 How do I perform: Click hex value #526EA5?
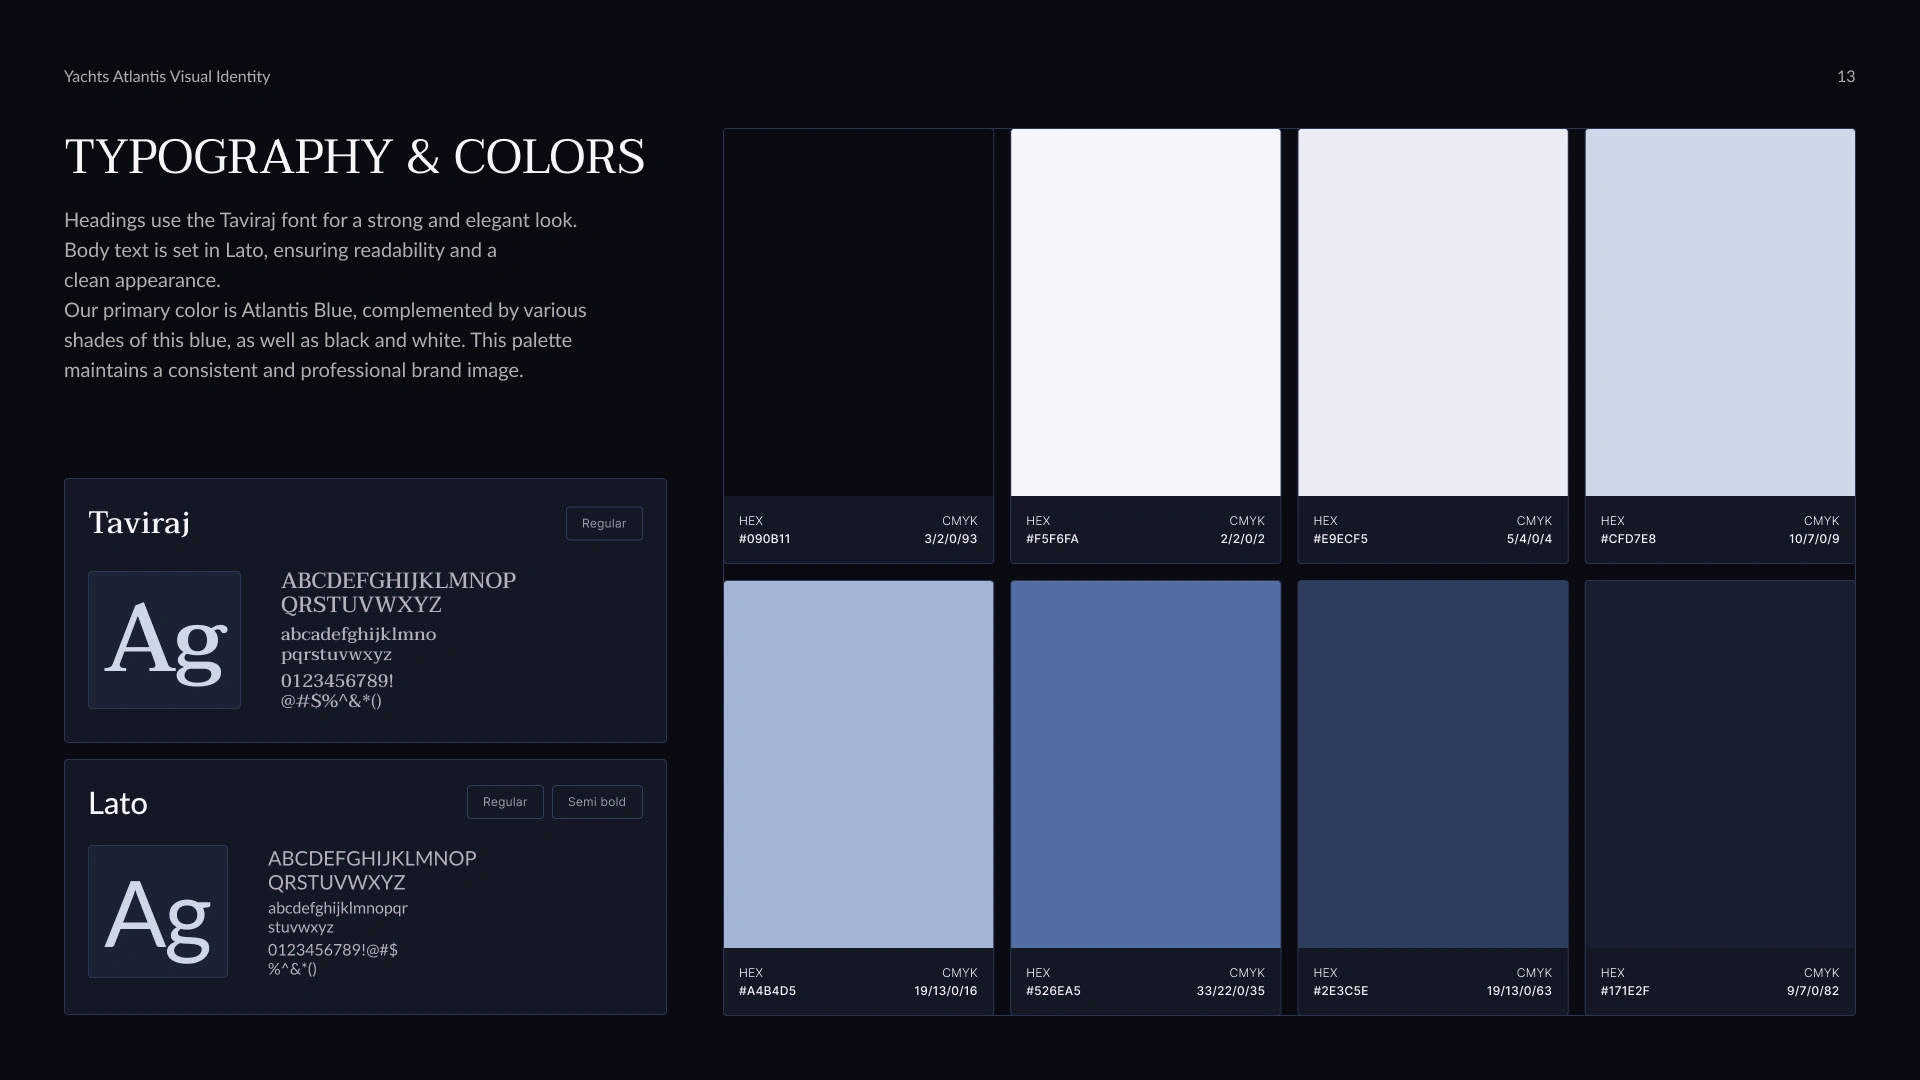1053,991
